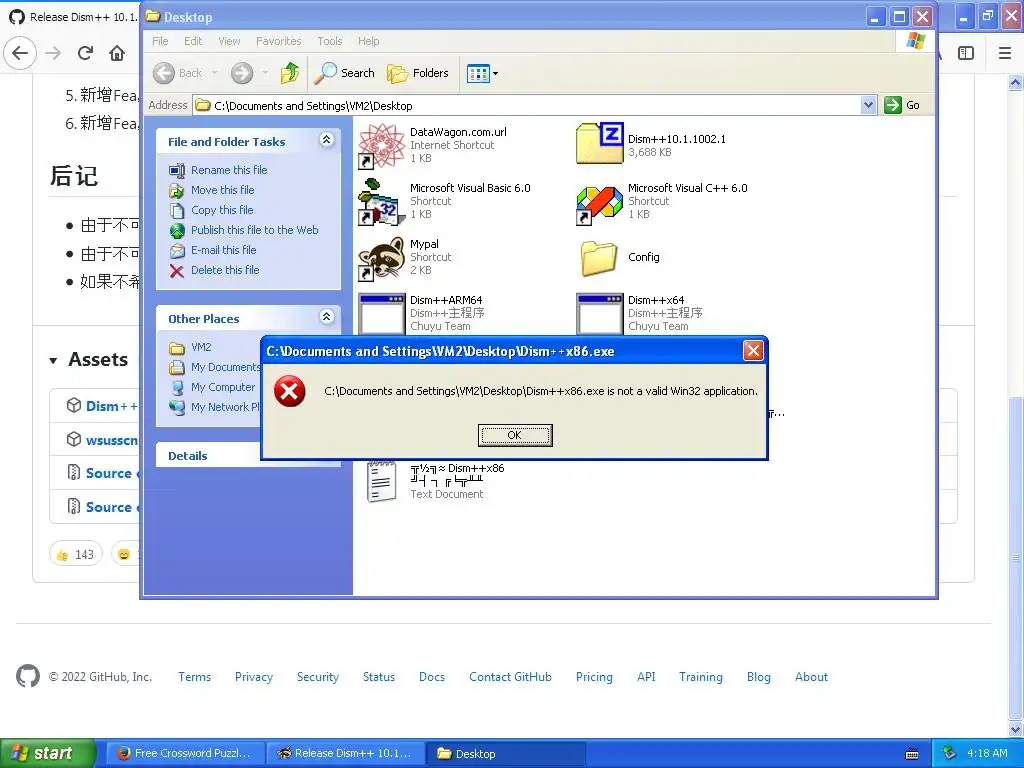Click the thumbs up 143 reaction
Viewport: 1024px width, 768px height.
pyautogui.click(x=76, y=554)
